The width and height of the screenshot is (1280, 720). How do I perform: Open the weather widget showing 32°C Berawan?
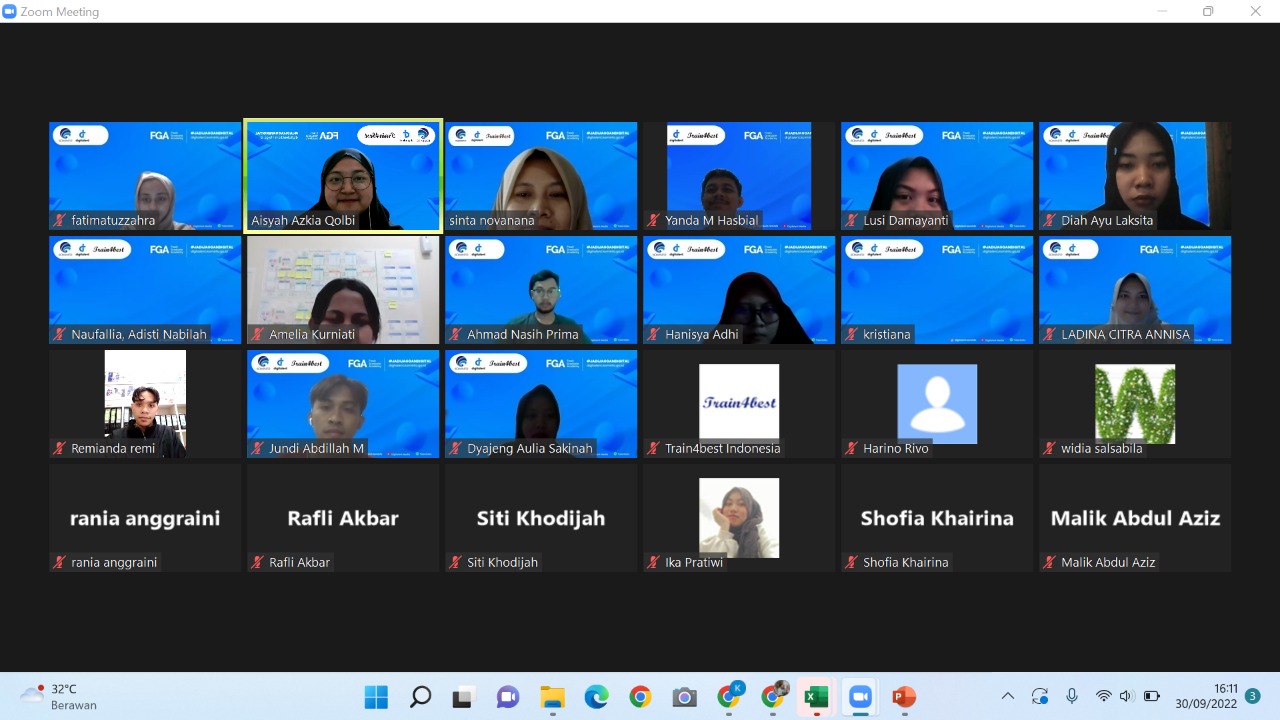pyautogui.click(x=60, y=697)
